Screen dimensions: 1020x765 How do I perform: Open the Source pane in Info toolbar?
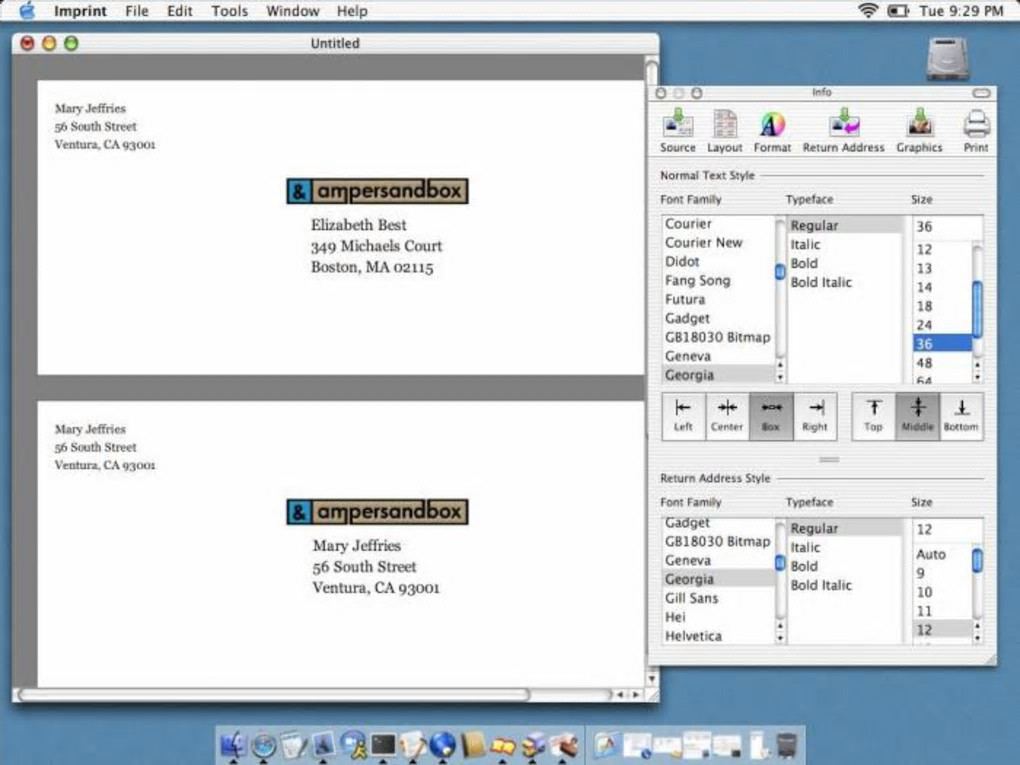[677, 131]
